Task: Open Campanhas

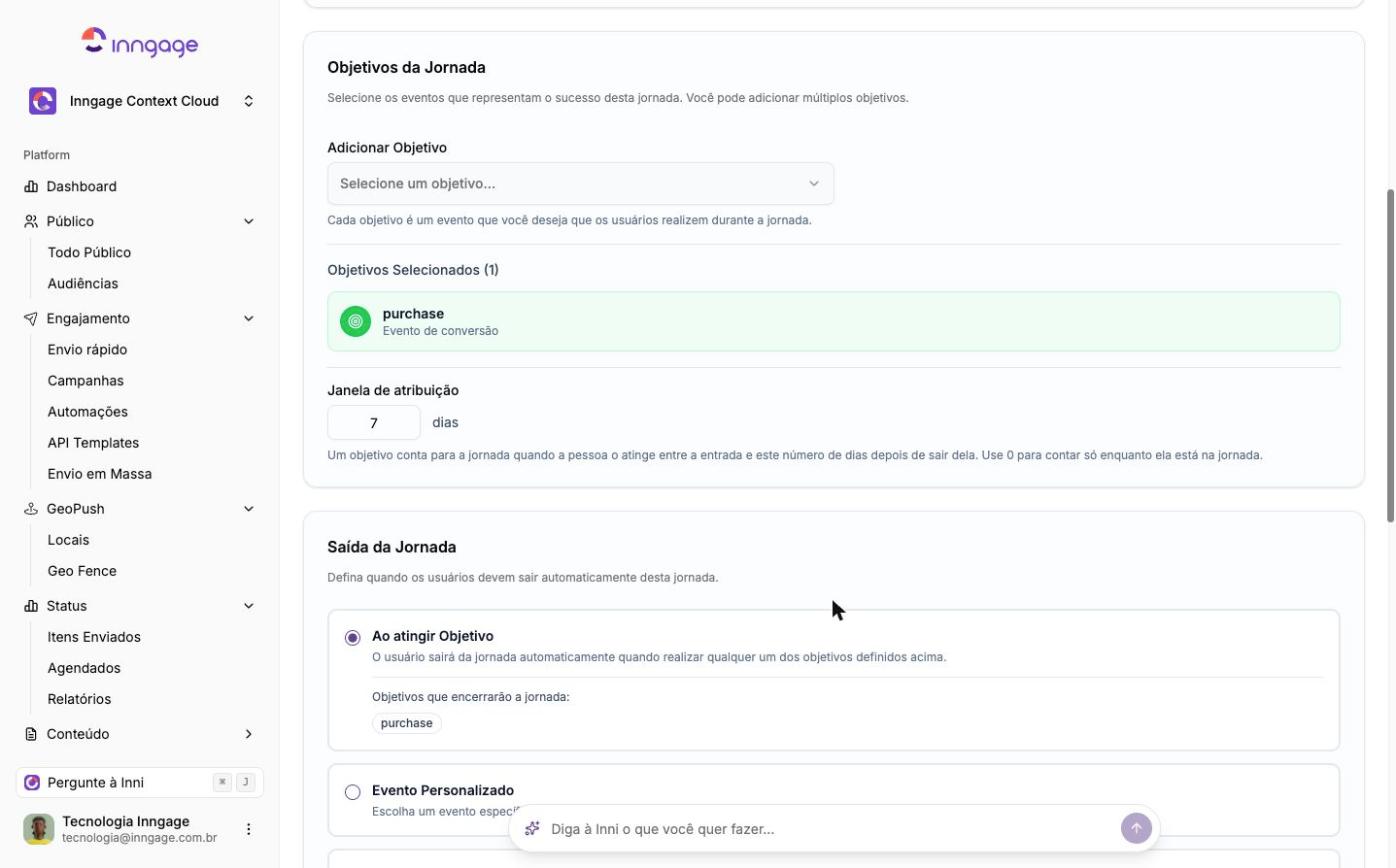Action: click(x=86, y=381)
